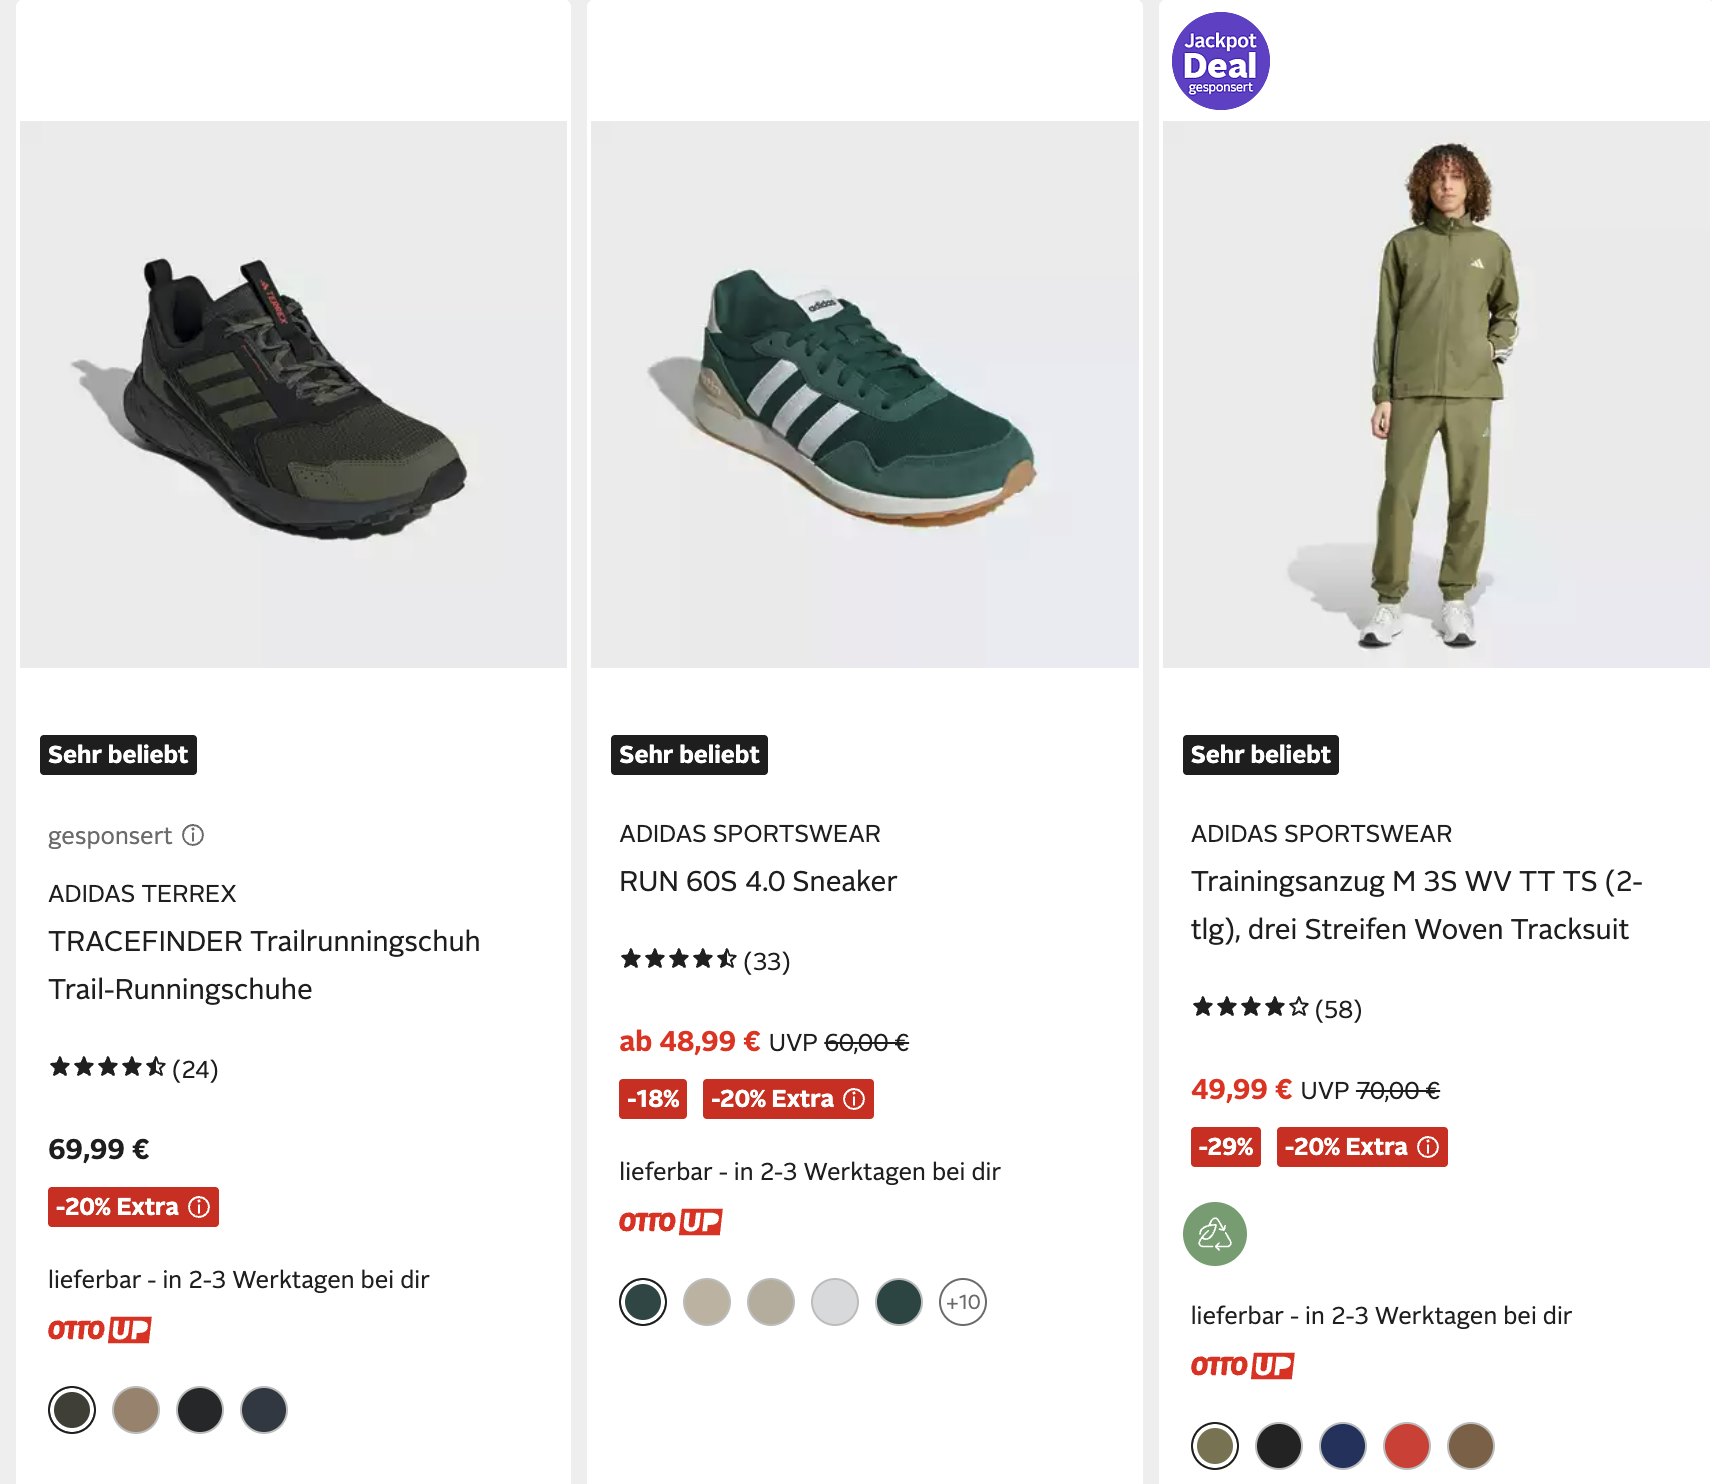The height and width of the screenshot is (1484, 1712).
Task: Click the Jackpot Deal badge
Action: [1220, 61]
